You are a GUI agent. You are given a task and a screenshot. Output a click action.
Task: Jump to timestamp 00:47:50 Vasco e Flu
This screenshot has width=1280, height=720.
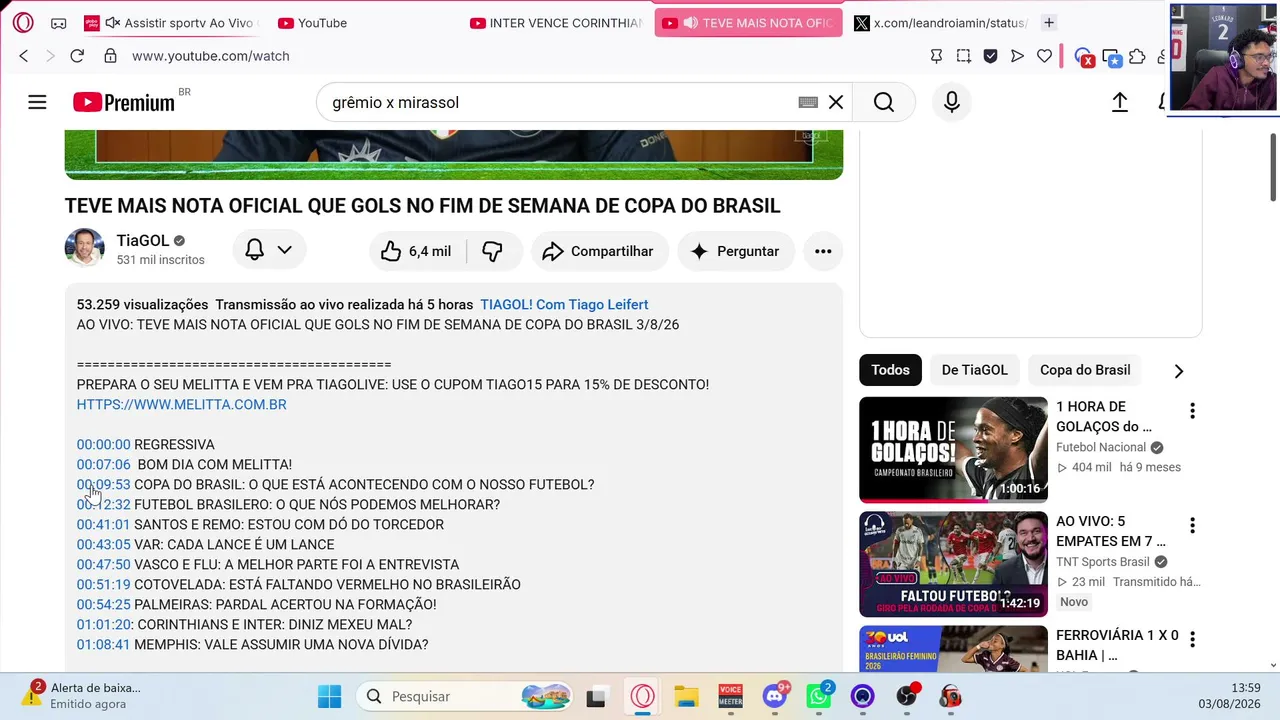coord(104,564)
